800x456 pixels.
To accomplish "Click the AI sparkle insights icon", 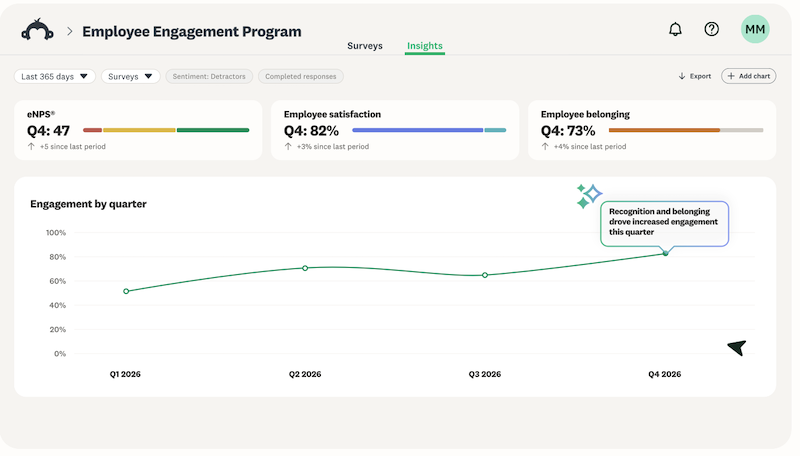I will pos(589,196).
